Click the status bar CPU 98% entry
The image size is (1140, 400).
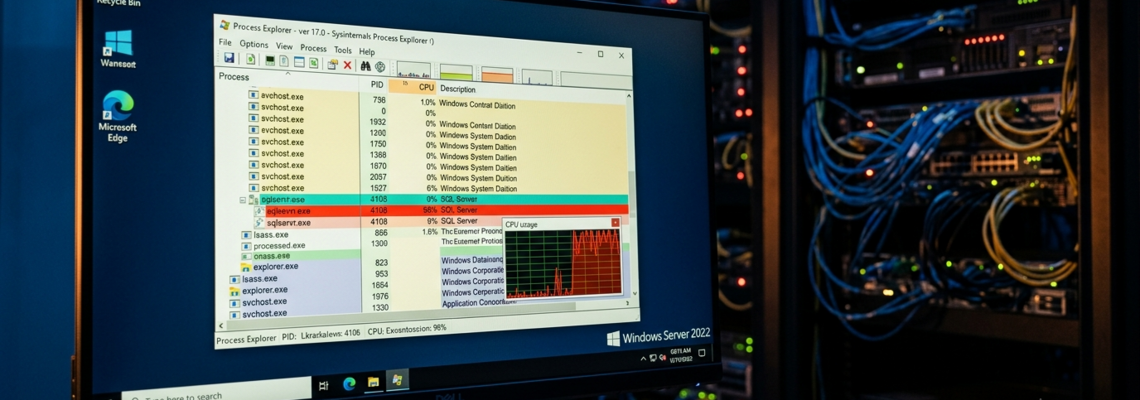tap(406, 328)
